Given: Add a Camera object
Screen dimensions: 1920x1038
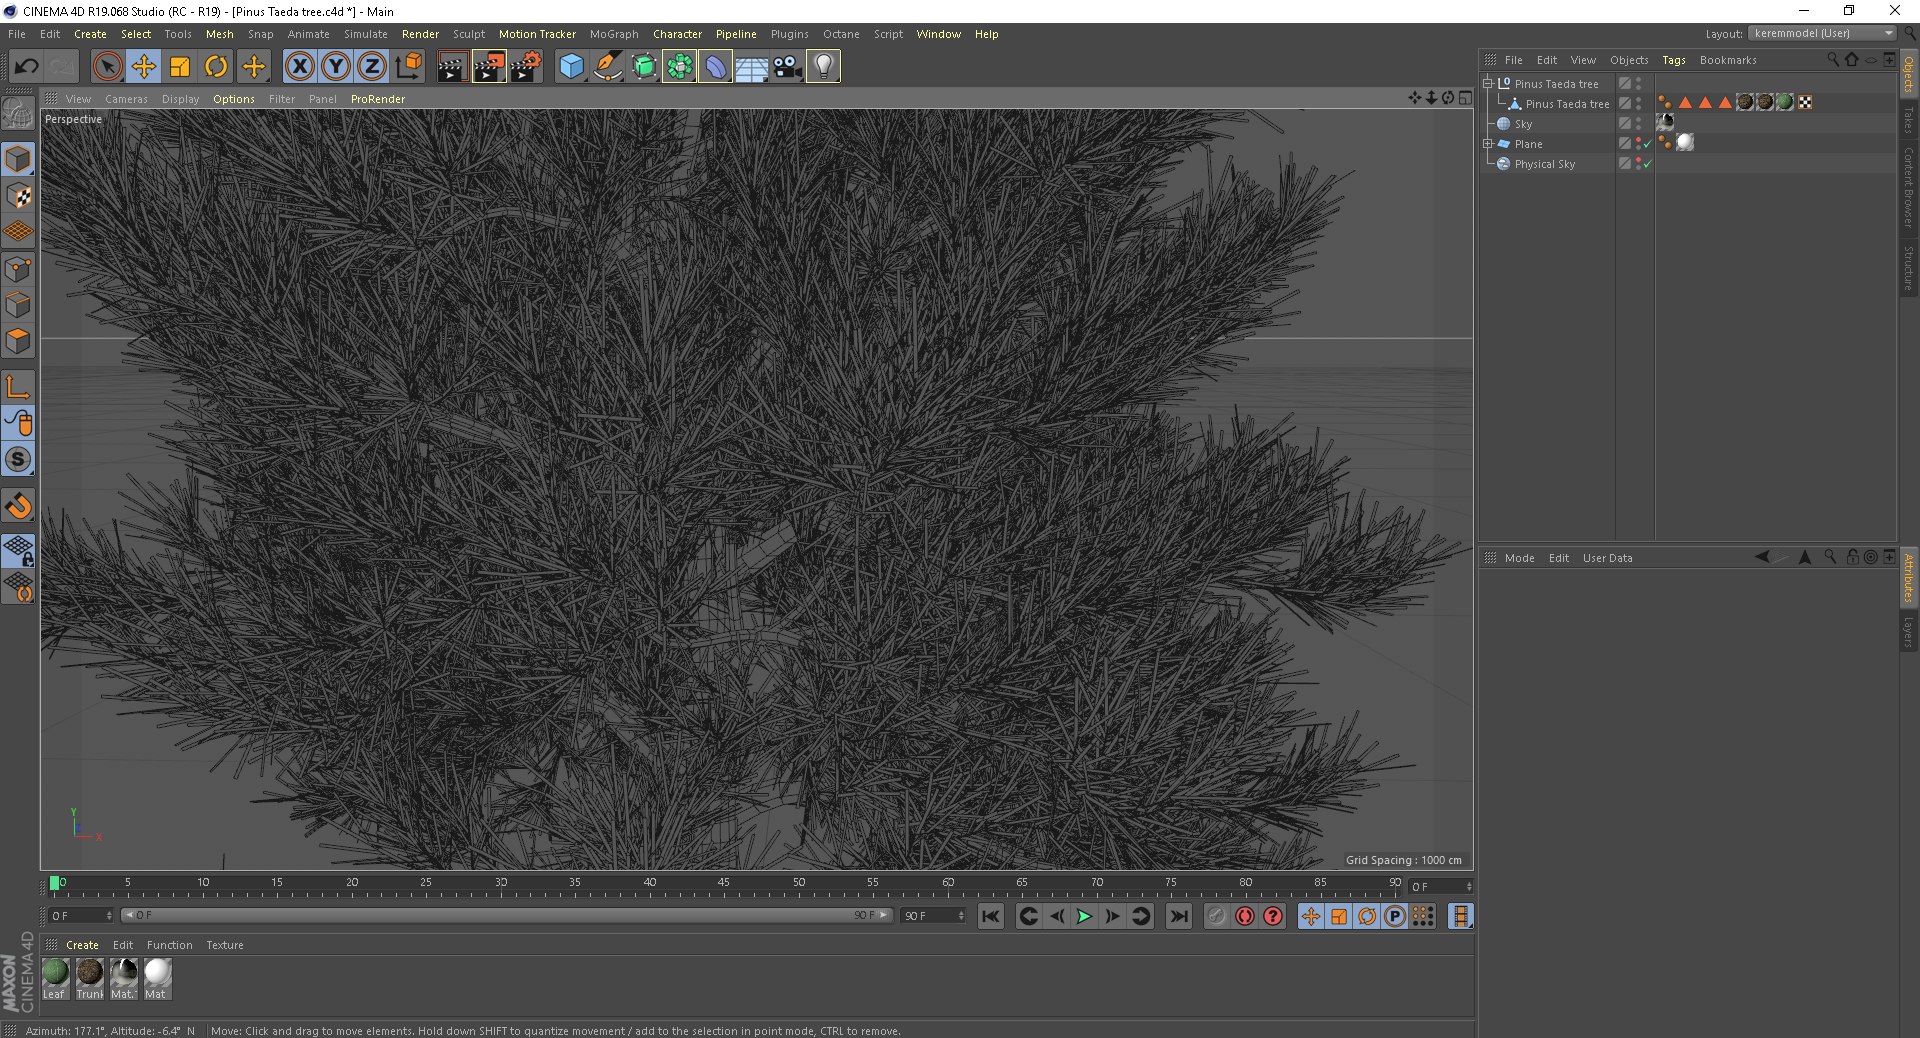Looking at the screenshot, I should click(788, 67).
